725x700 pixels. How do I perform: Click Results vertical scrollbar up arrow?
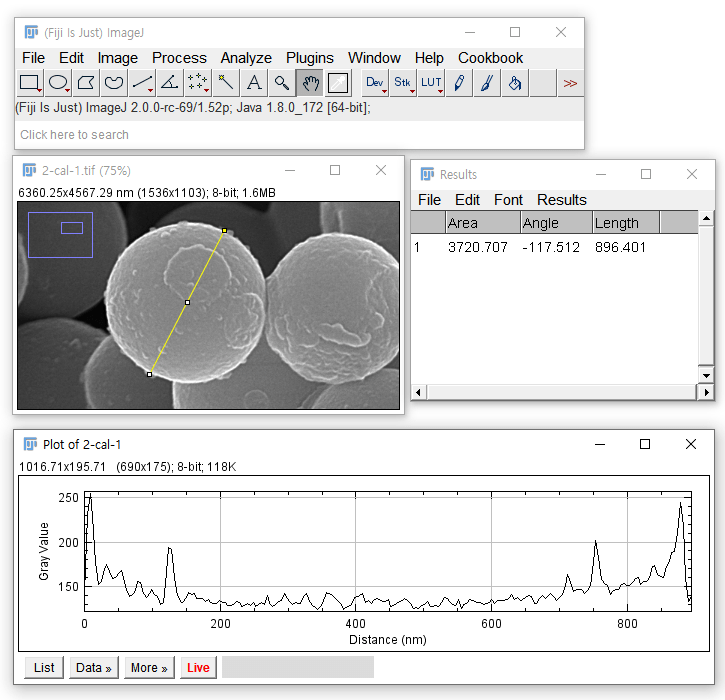(706, 218)
